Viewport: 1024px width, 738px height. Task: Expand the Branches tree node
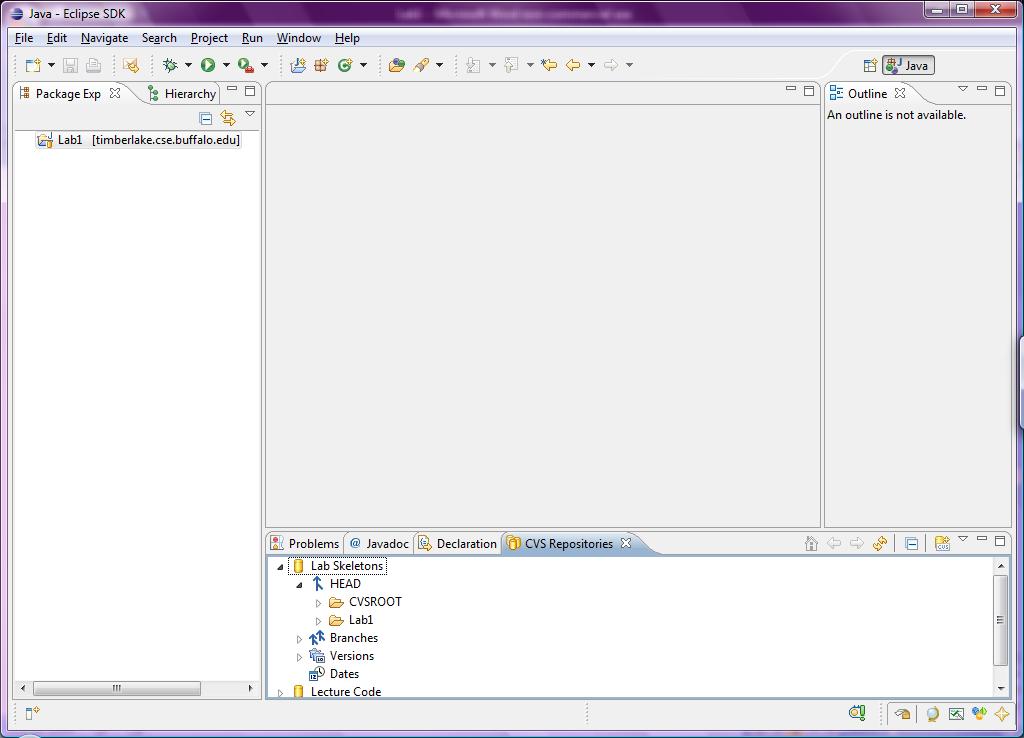click(x=299, y=638)
